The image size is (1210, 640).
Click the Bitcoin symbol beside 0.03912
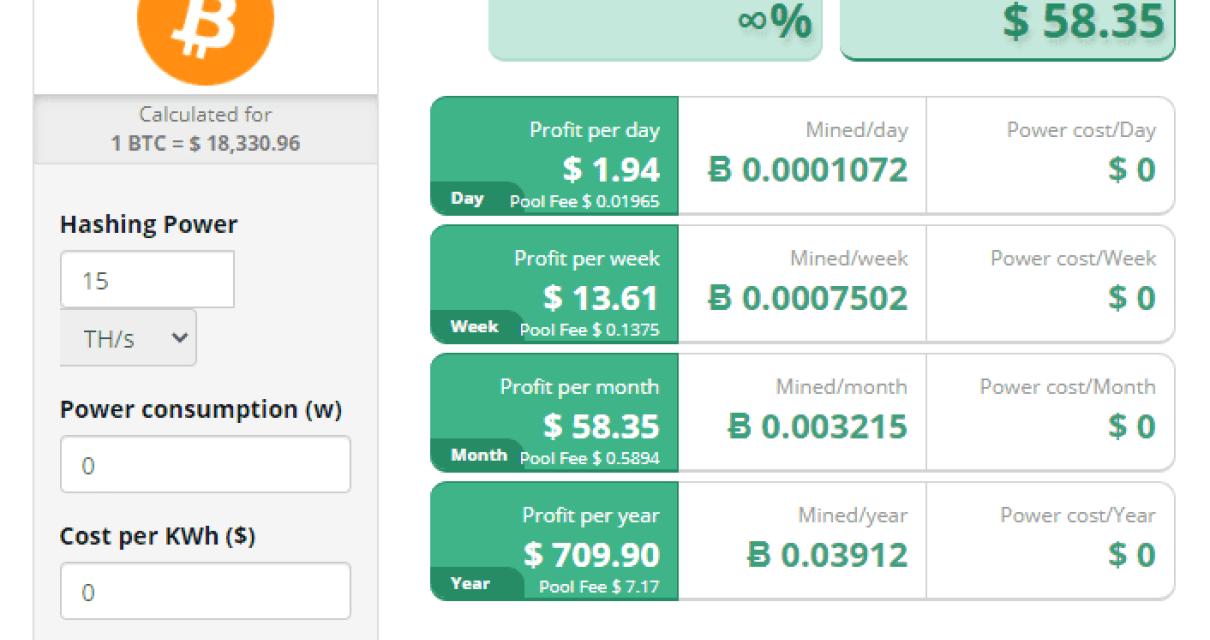(759, 555)
